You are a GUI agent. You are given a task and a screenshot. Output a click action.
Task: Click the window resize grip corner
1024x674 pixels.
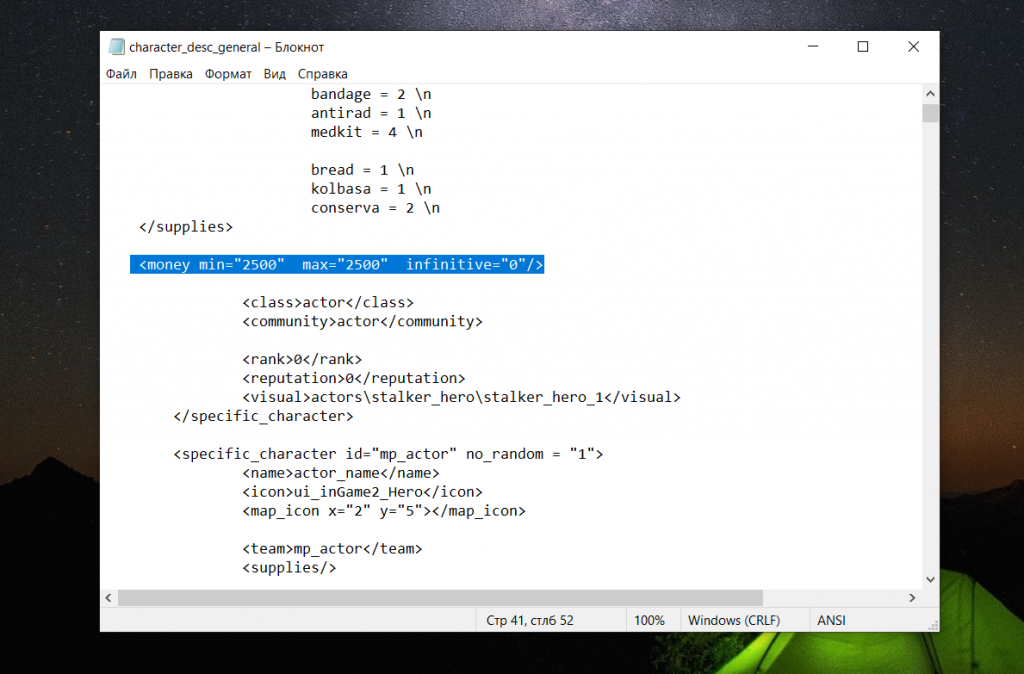tap(933, 625)
